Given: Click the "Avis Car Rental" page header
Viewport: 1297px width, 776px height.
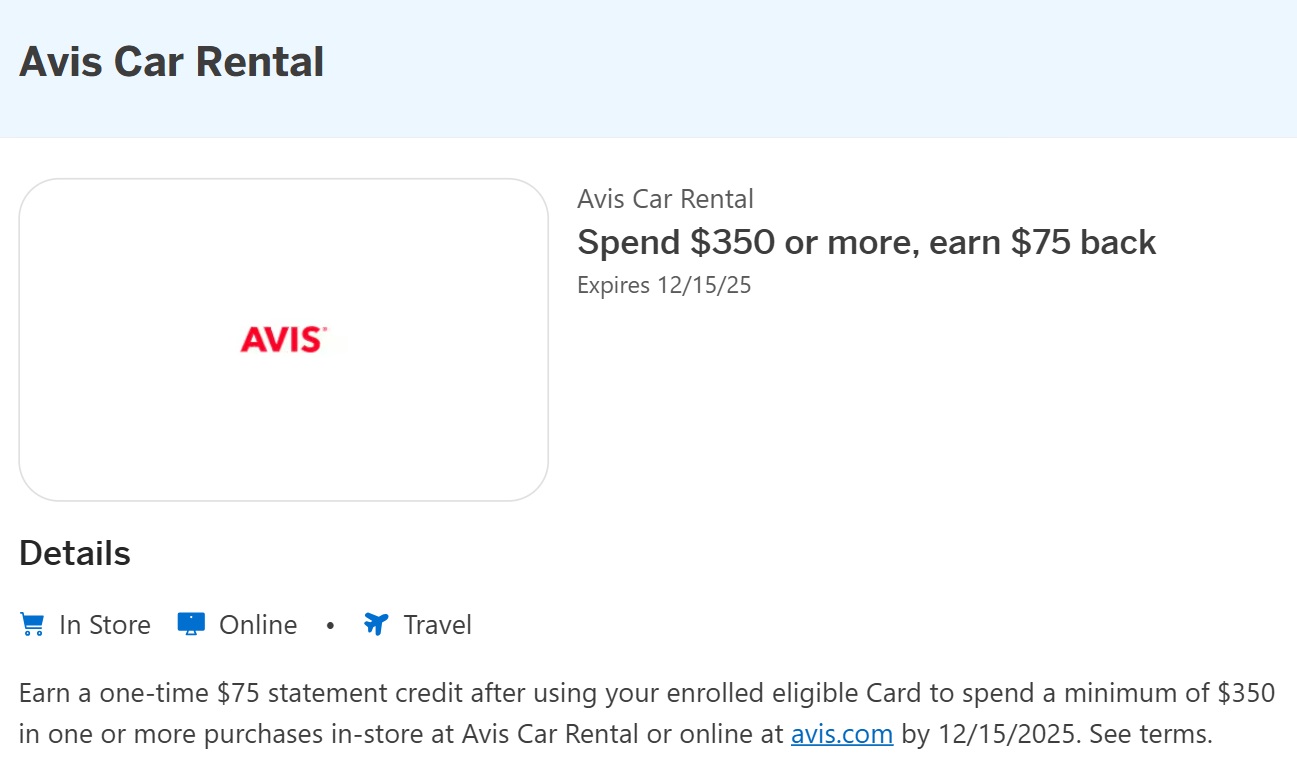Looking at the screenshot, I should 172,61.
